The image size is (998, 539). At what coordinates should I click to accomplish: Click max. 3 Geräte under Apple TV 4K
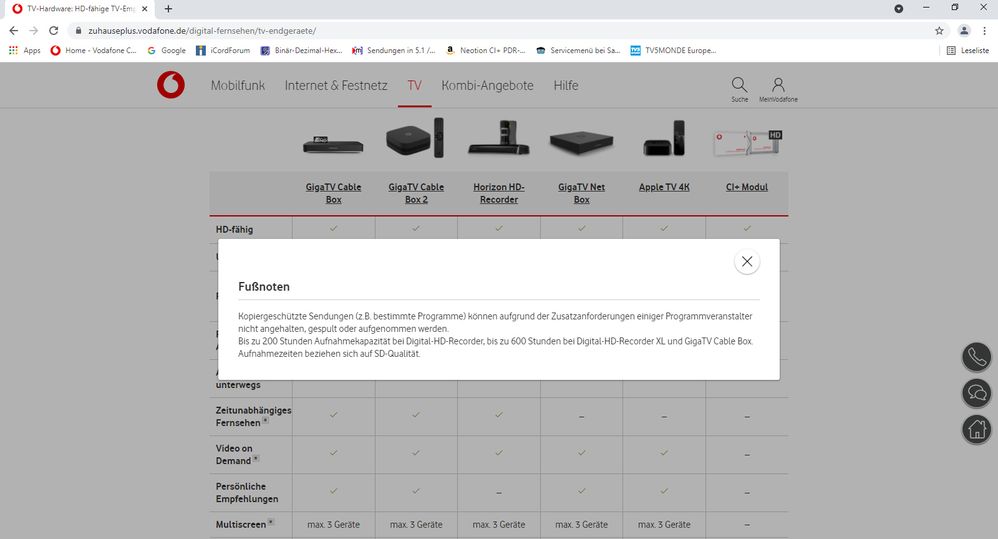coord(664,524)
